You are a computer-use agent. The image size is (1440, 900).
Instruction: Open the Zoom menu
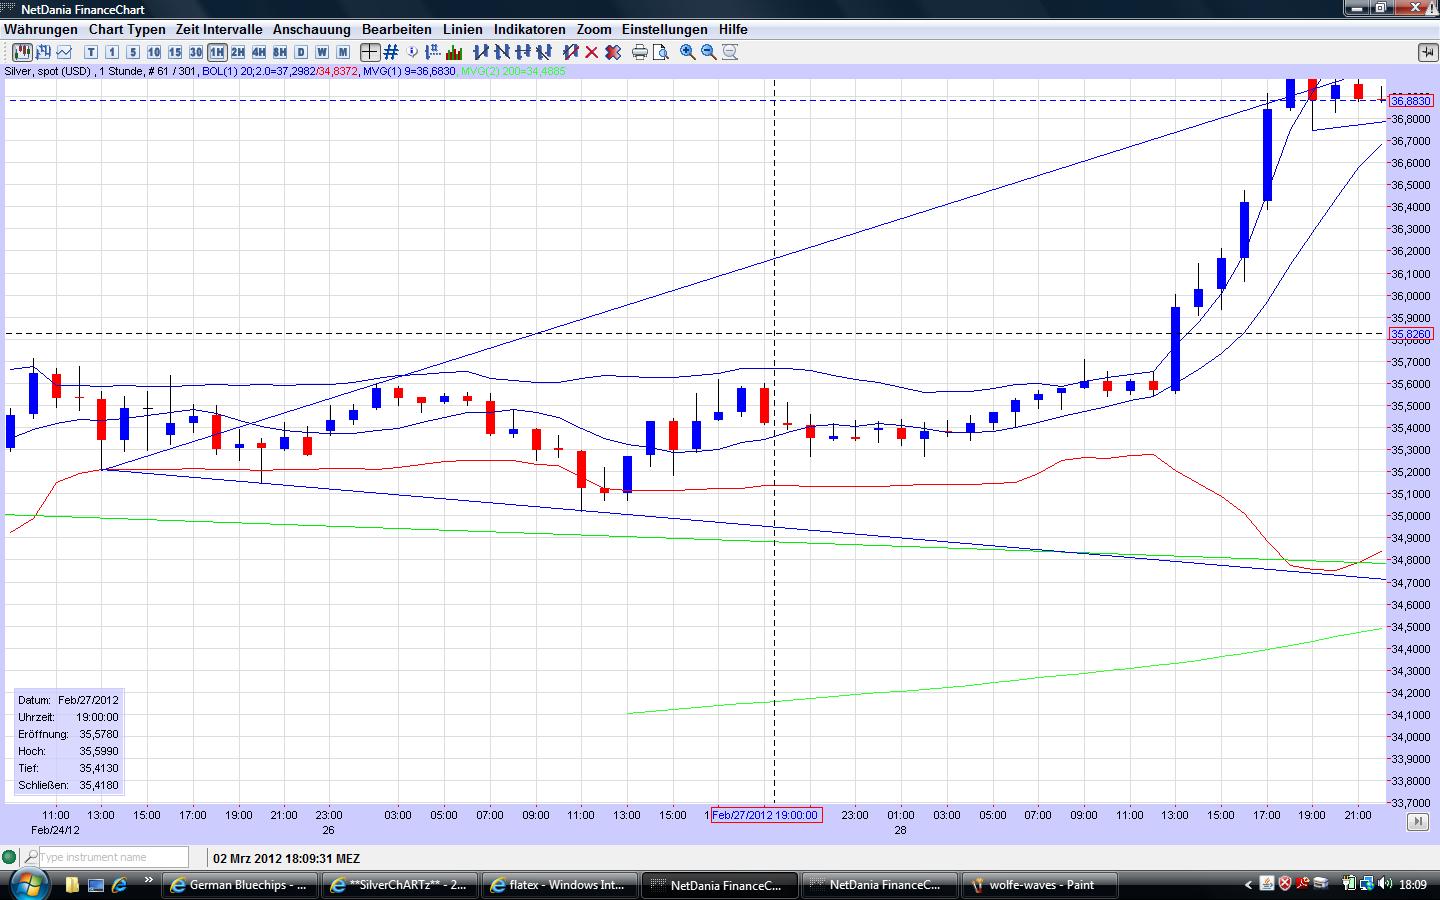(x=594, y=30)
